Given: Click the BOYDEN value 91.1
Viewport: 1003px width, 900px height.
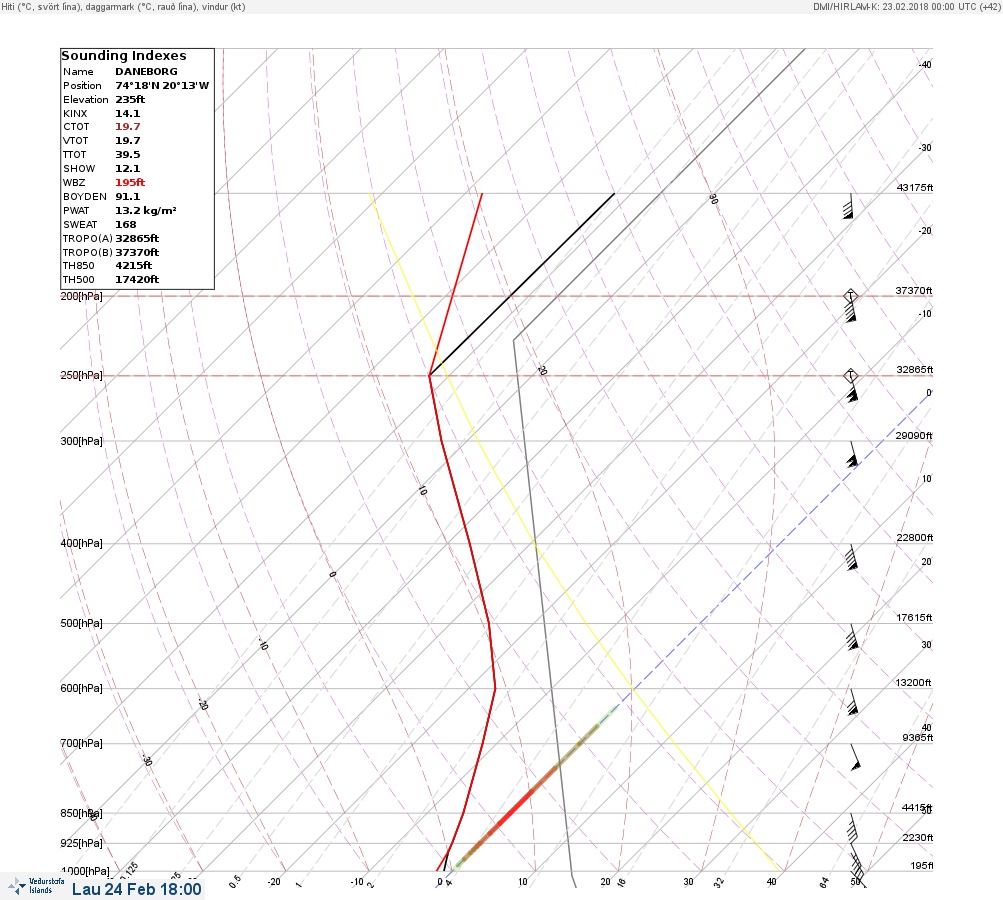Looking at the screenshot, I should tap(127, 196).
